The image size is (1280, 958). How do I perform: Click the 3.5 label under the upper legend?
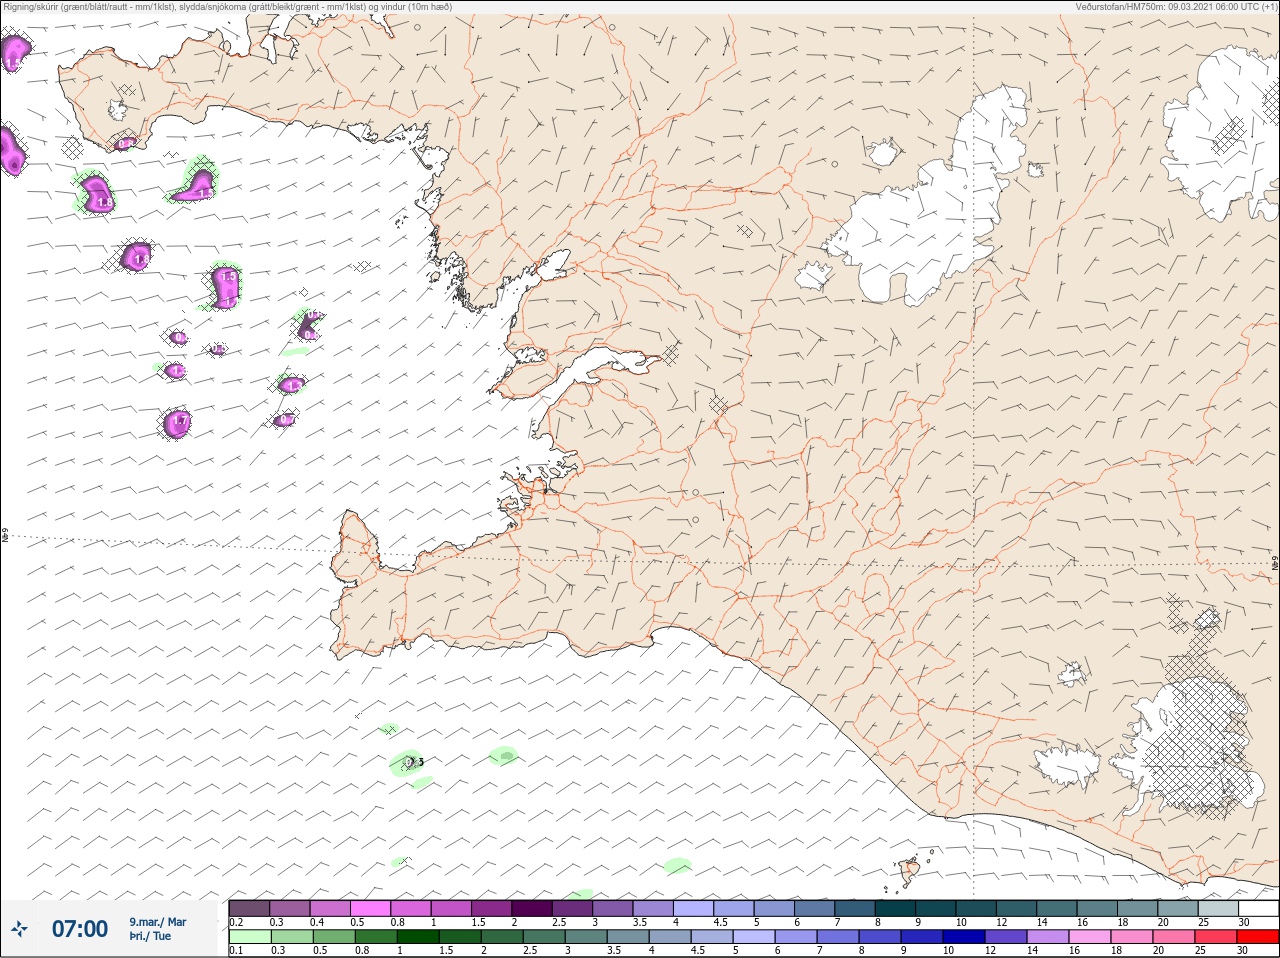(x=640, y=922)
